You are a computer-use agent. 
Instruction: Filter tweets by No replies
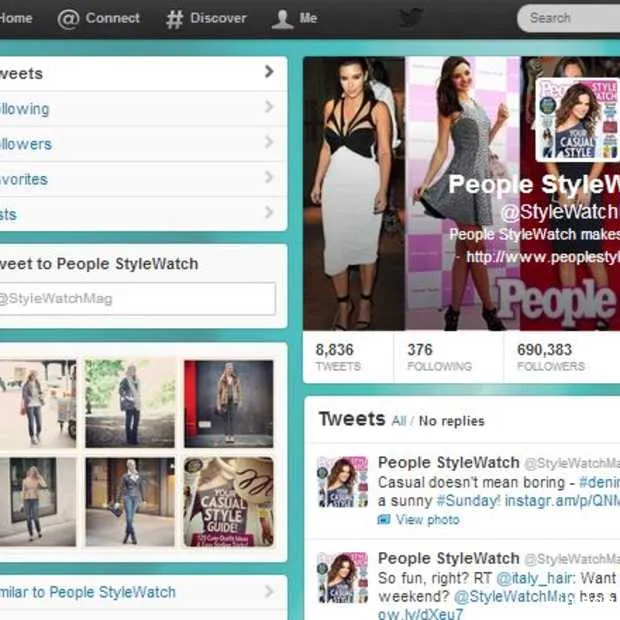coord(451,421)
